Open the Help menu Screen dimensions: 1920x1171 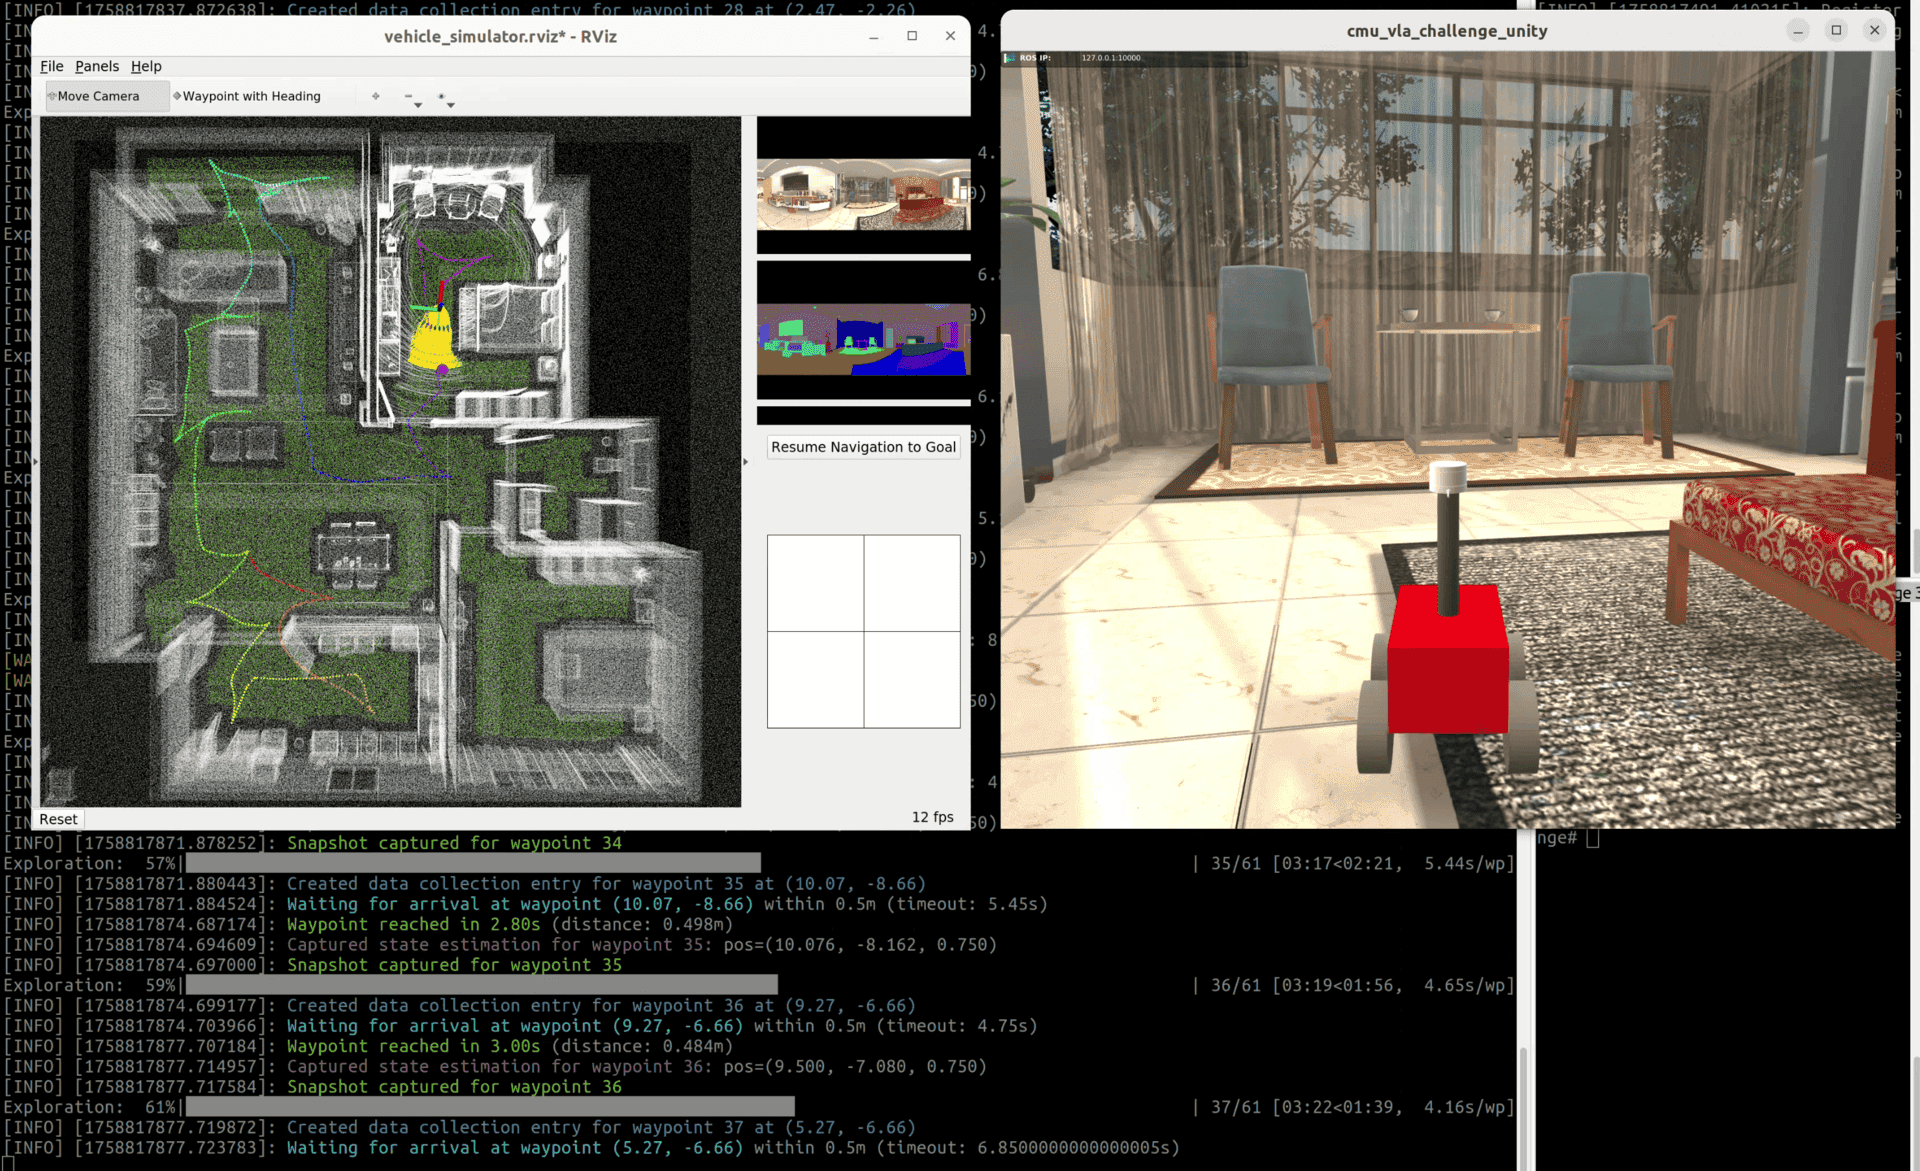coord(146,66)
